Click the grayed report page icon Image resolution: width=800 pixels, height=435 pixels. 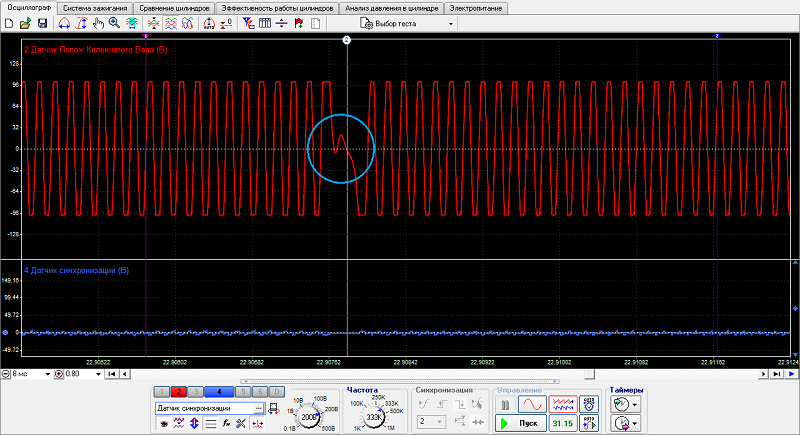(316, 23)
